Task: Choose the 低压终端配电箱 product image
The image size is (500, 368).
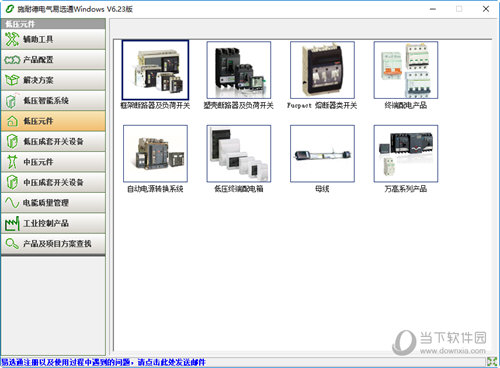Action: (239, 154)
